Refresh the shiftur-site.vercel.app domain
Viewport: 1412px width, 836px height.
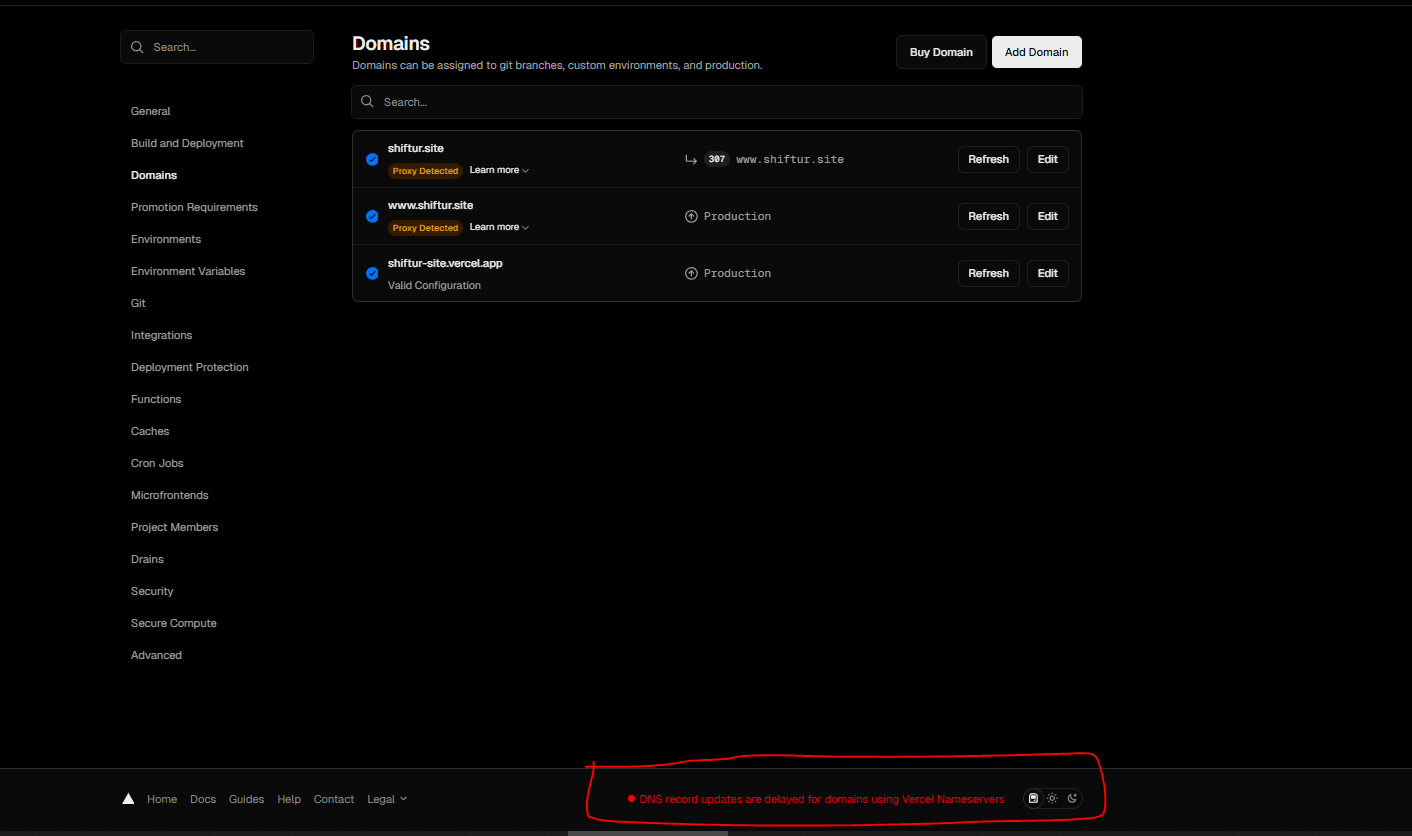point(989,273)
